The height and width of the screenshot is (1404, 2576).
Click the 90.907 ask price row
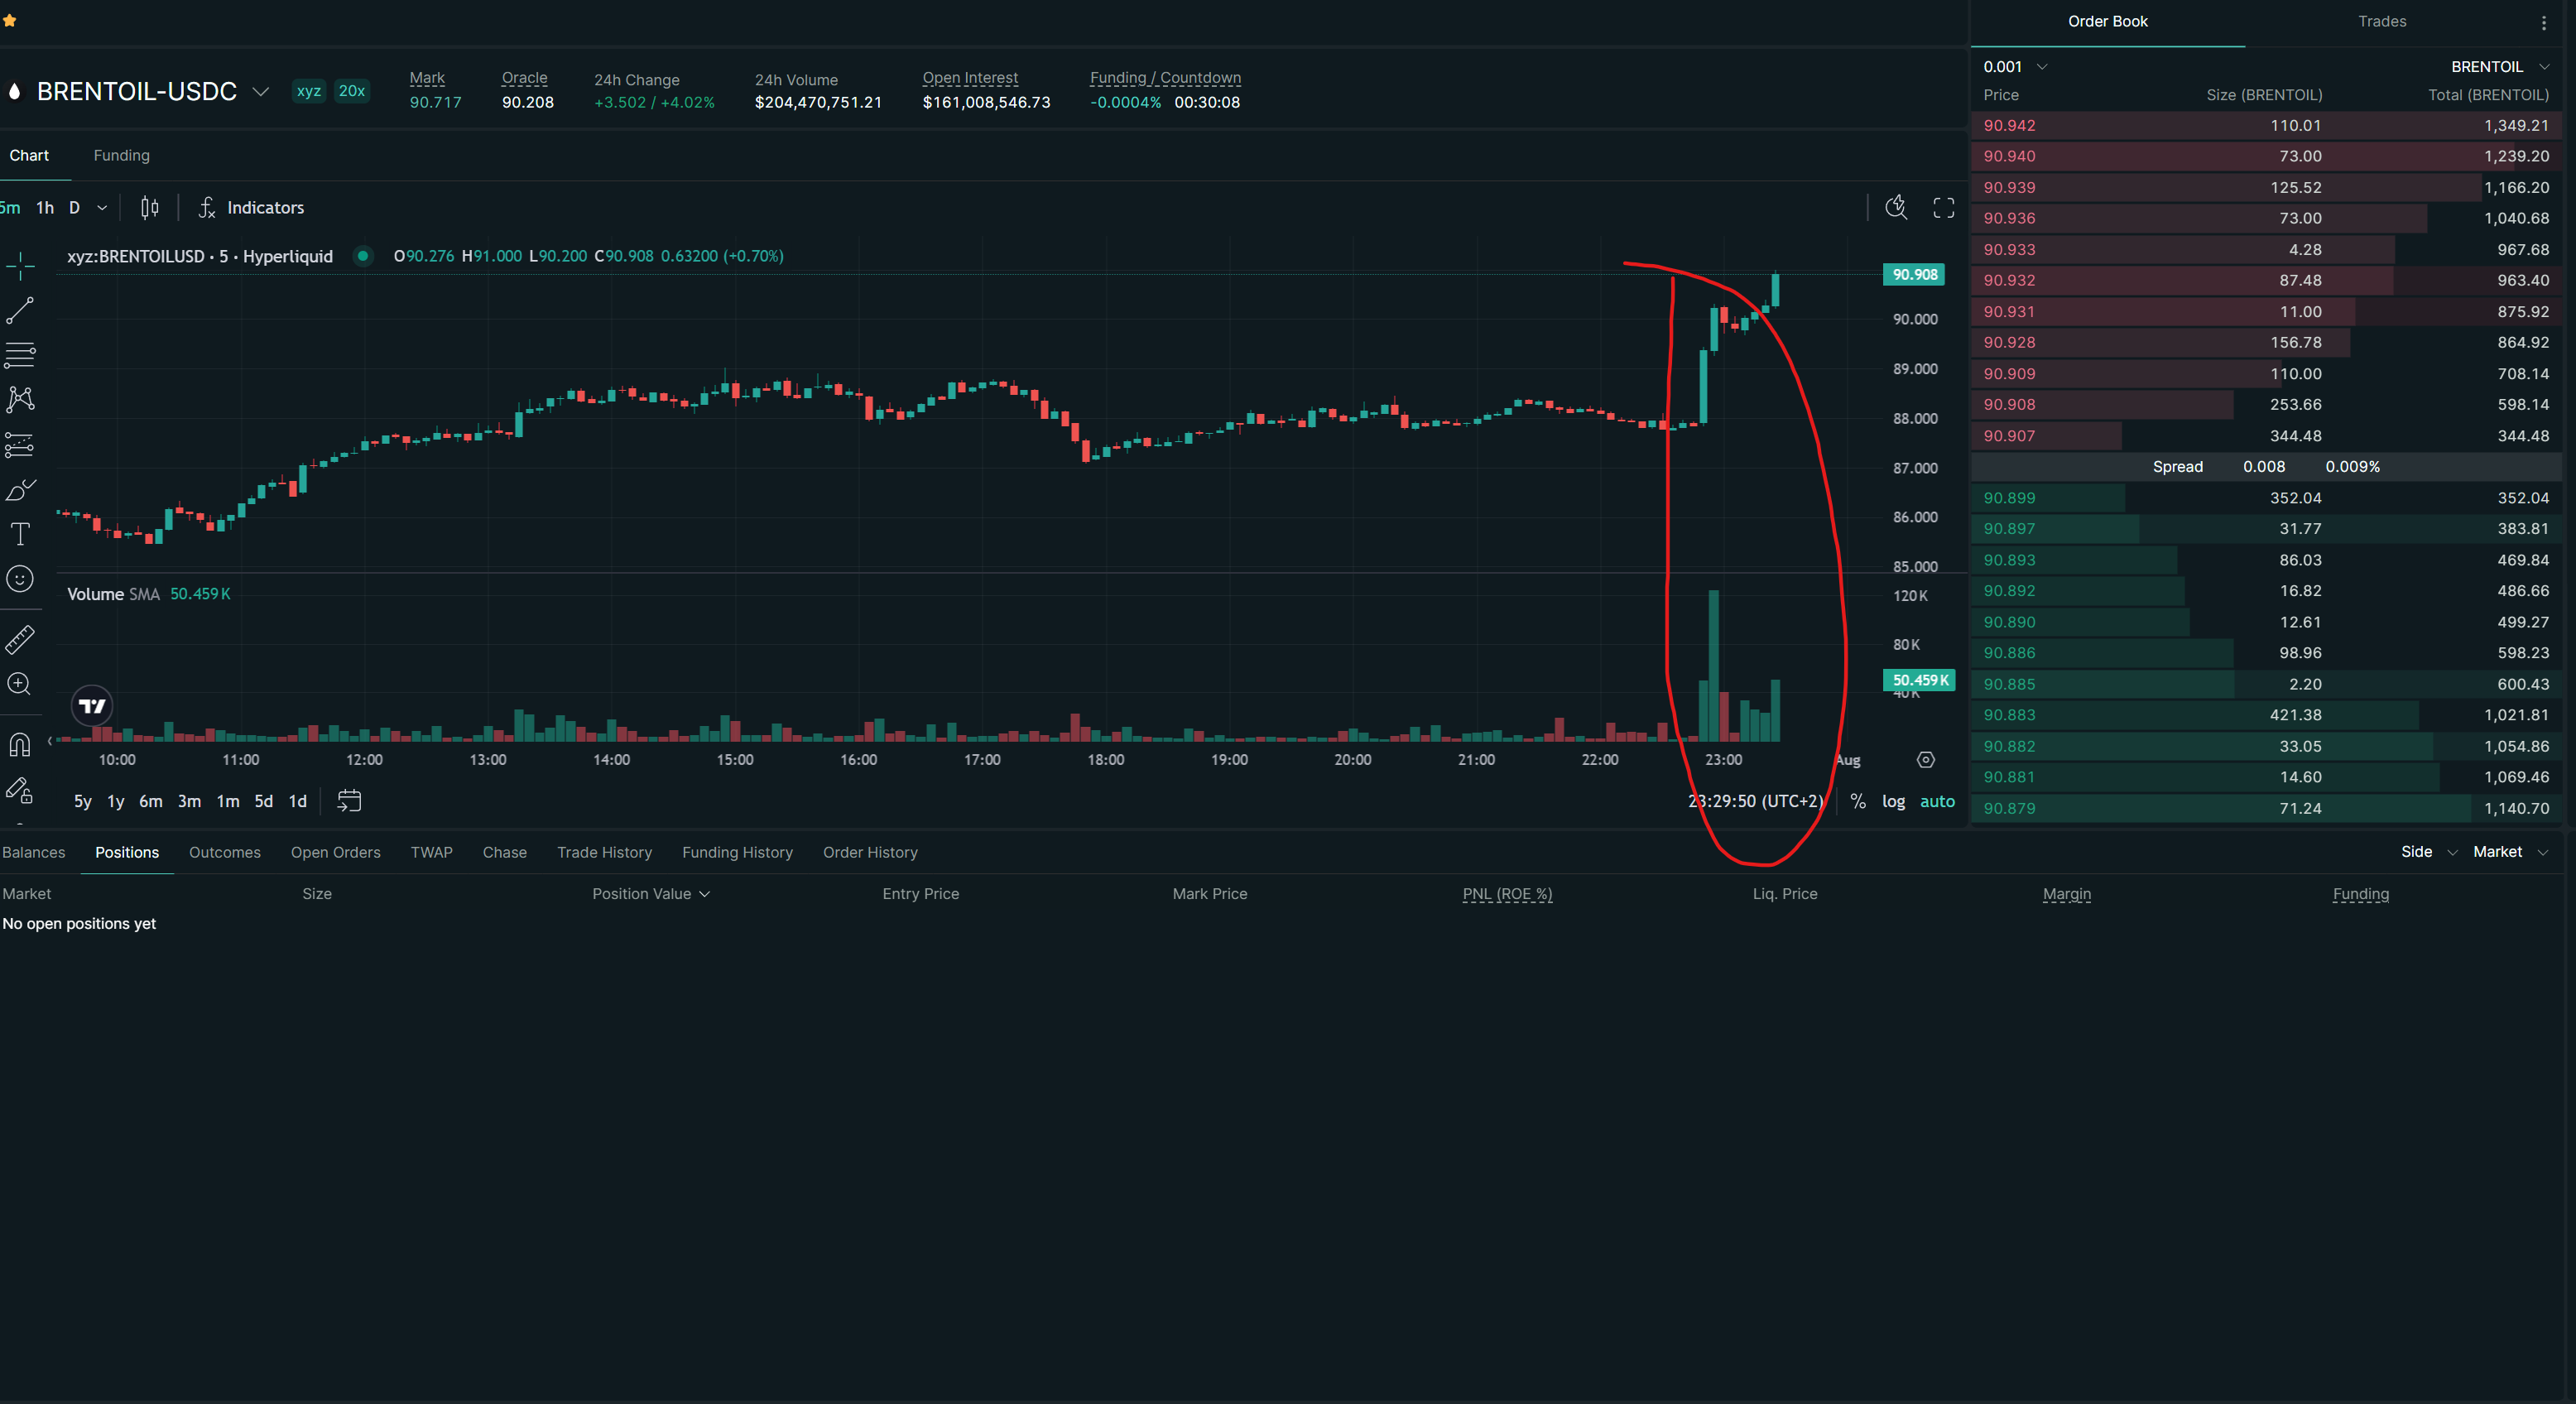click(x=2265, y=436)
